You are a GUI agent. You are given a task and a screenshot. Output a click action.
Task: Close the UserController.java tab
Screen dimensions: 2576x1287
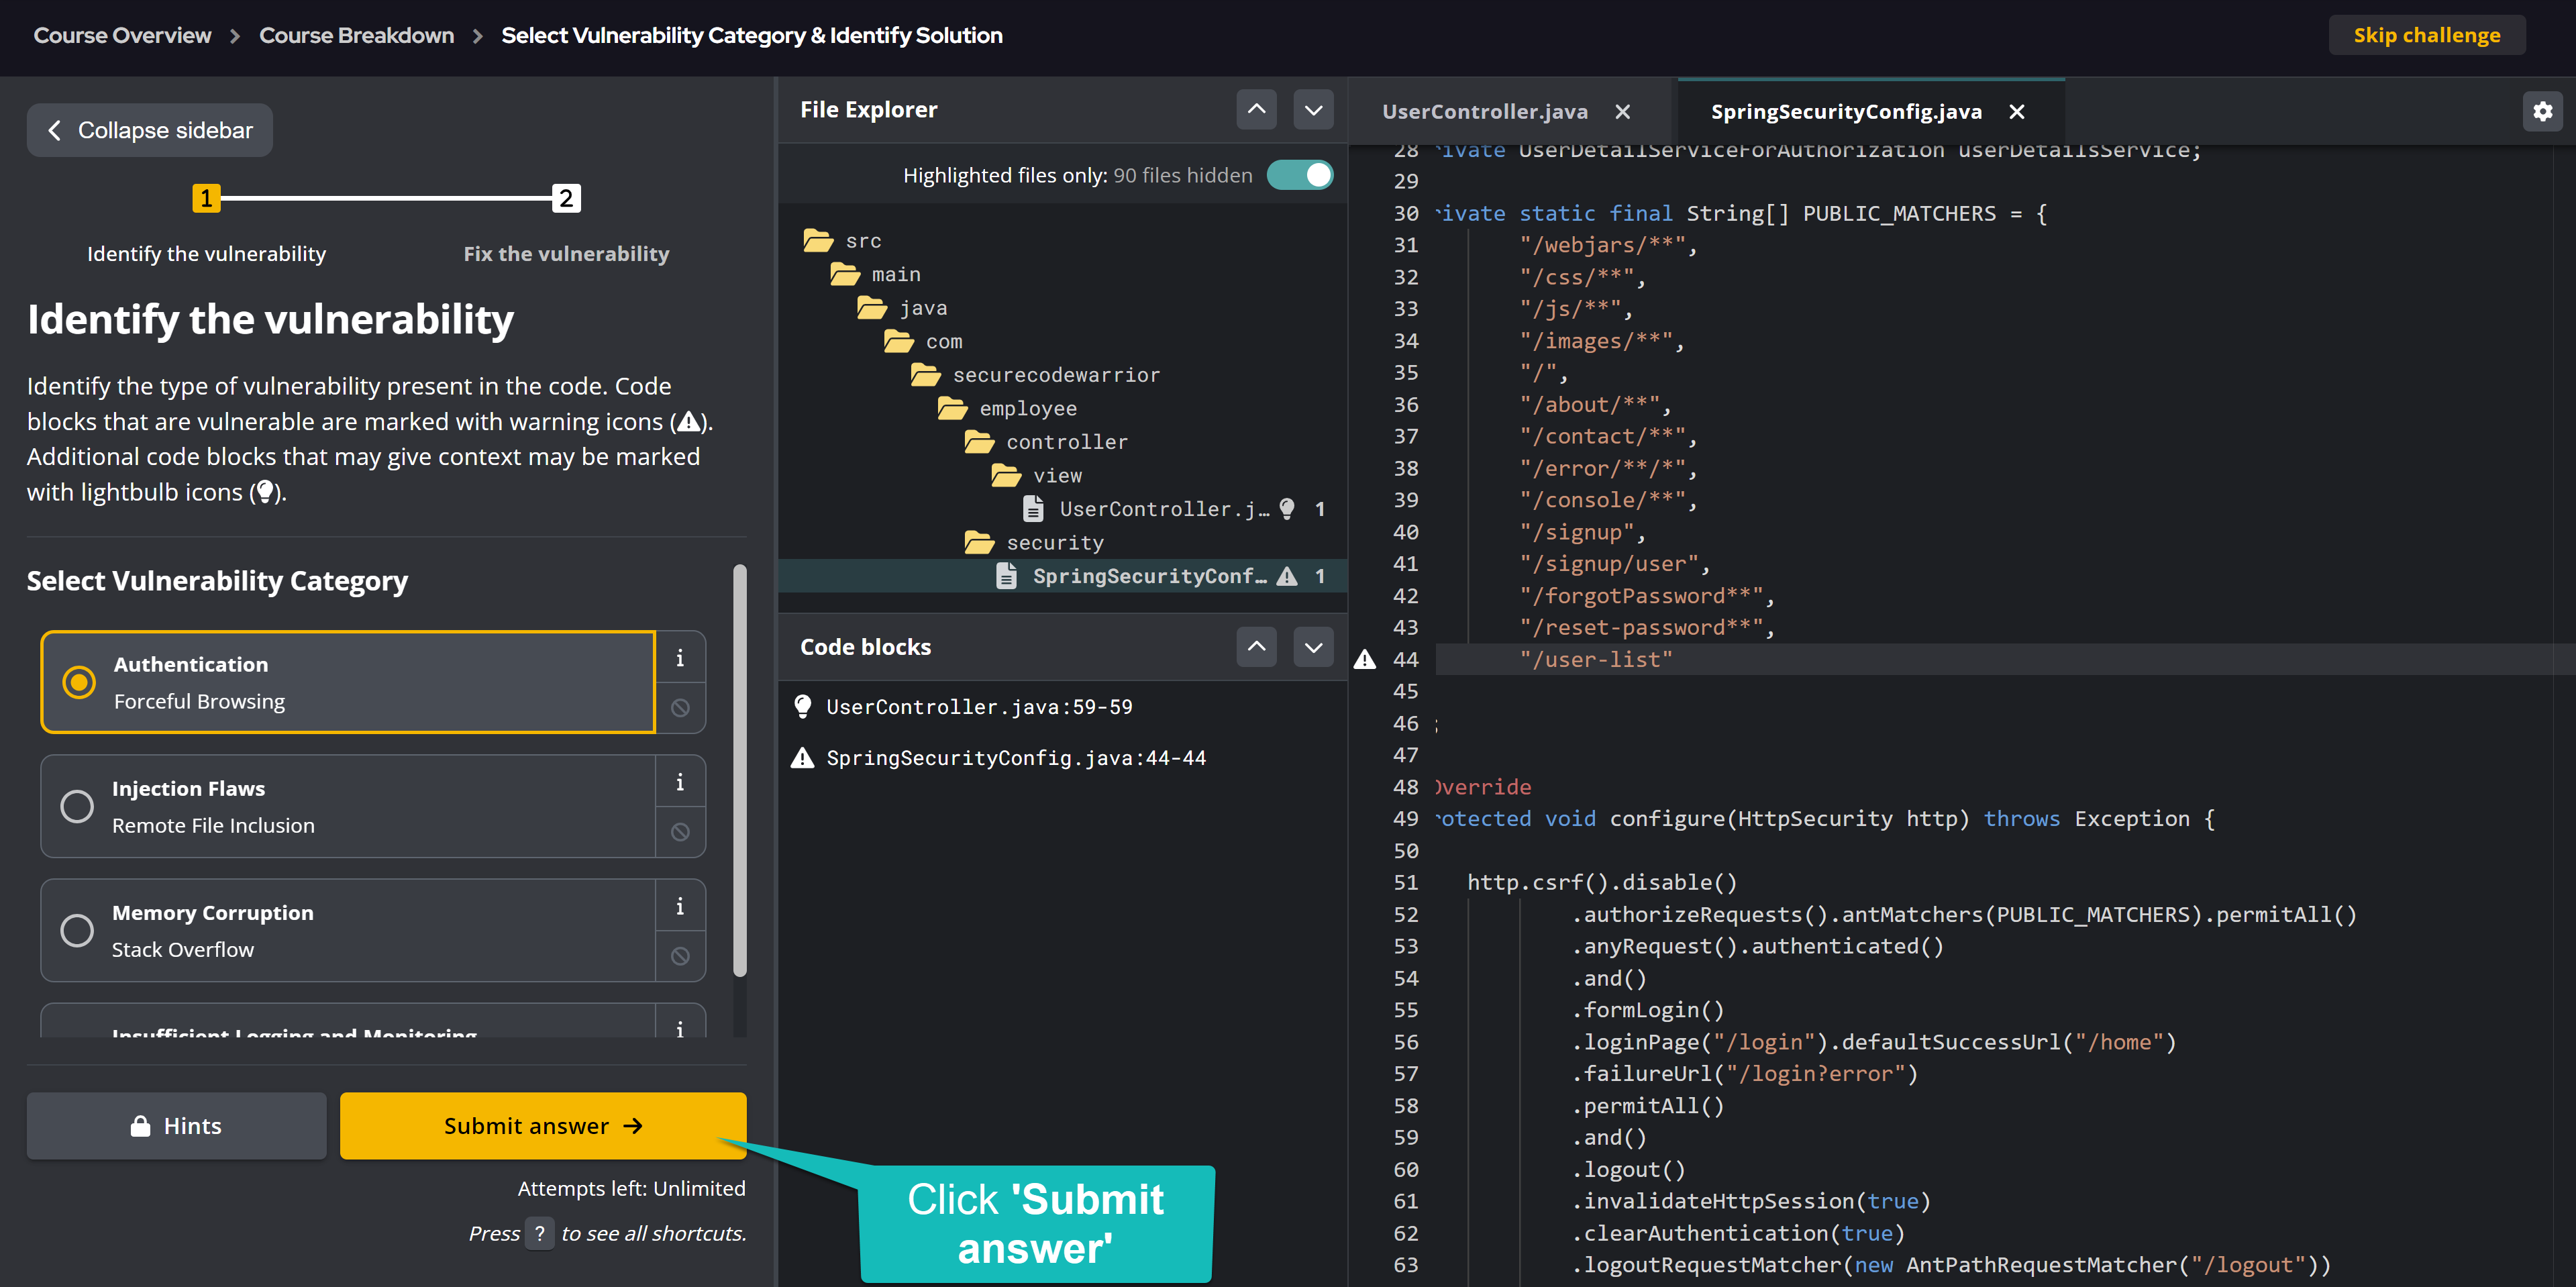[1622, 112]
